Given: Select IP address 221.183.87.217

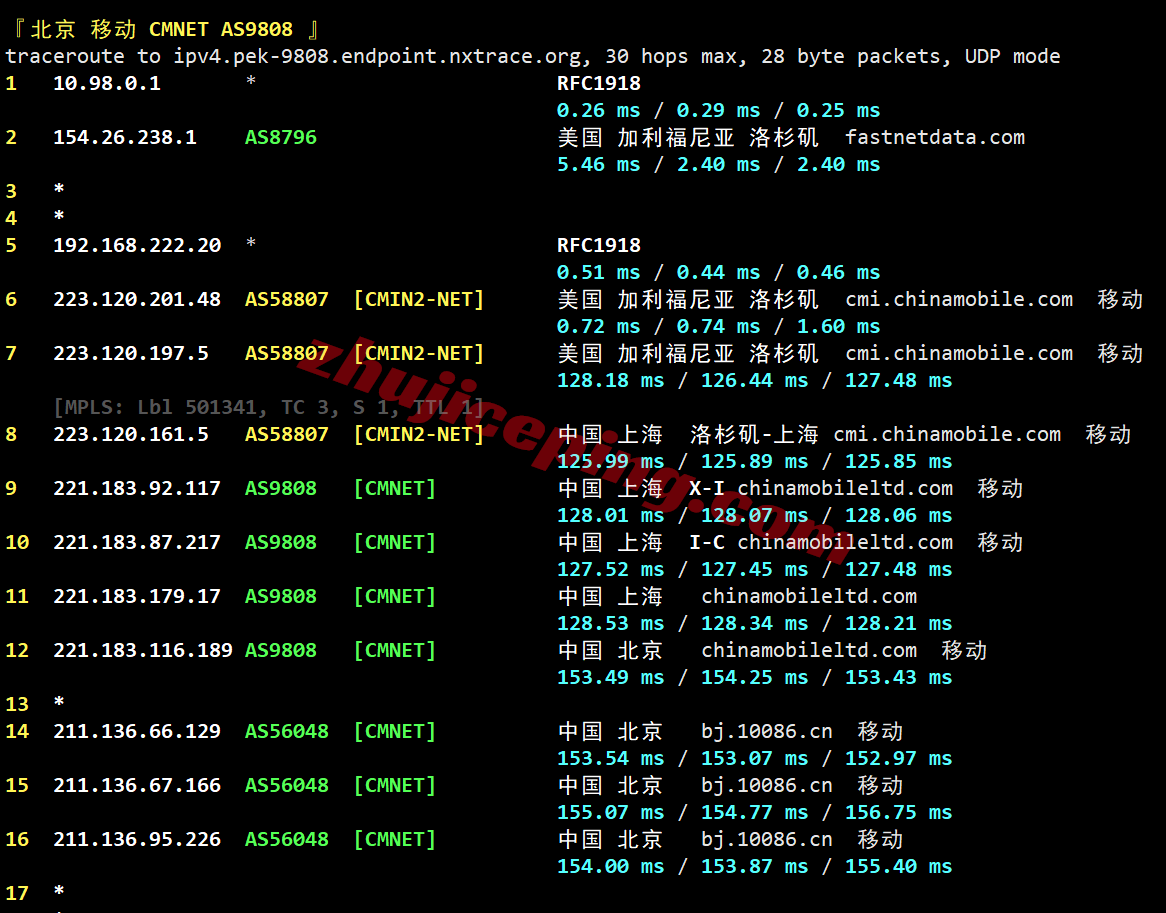Looking at the screenshot, I should [x=138, y=543].
